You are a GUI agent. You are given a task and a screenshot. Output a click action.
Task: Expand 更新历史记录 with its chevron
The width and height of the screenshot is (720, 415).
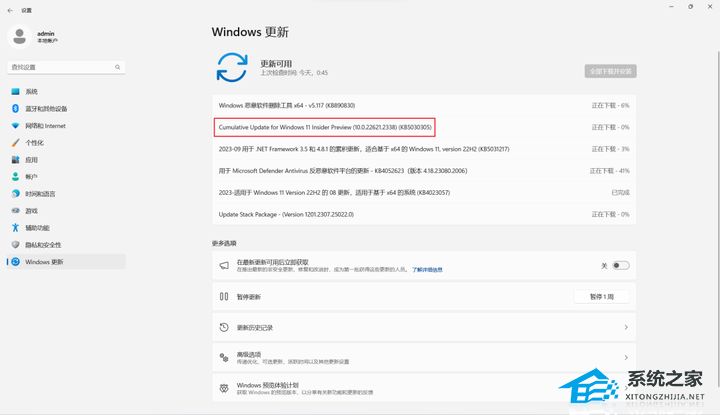coord(626,327)
